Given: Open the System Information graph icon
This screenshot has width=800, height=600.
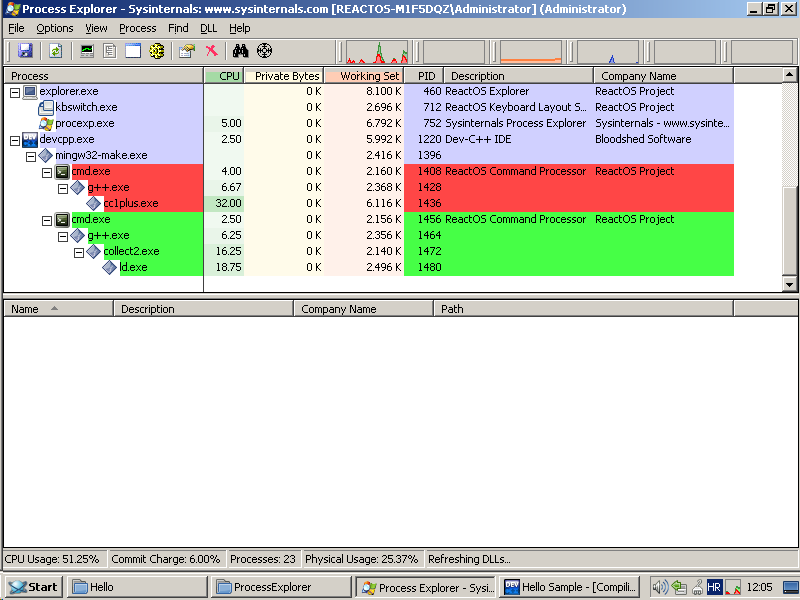Looking at the screenshot, I should (x=87, y=51).
